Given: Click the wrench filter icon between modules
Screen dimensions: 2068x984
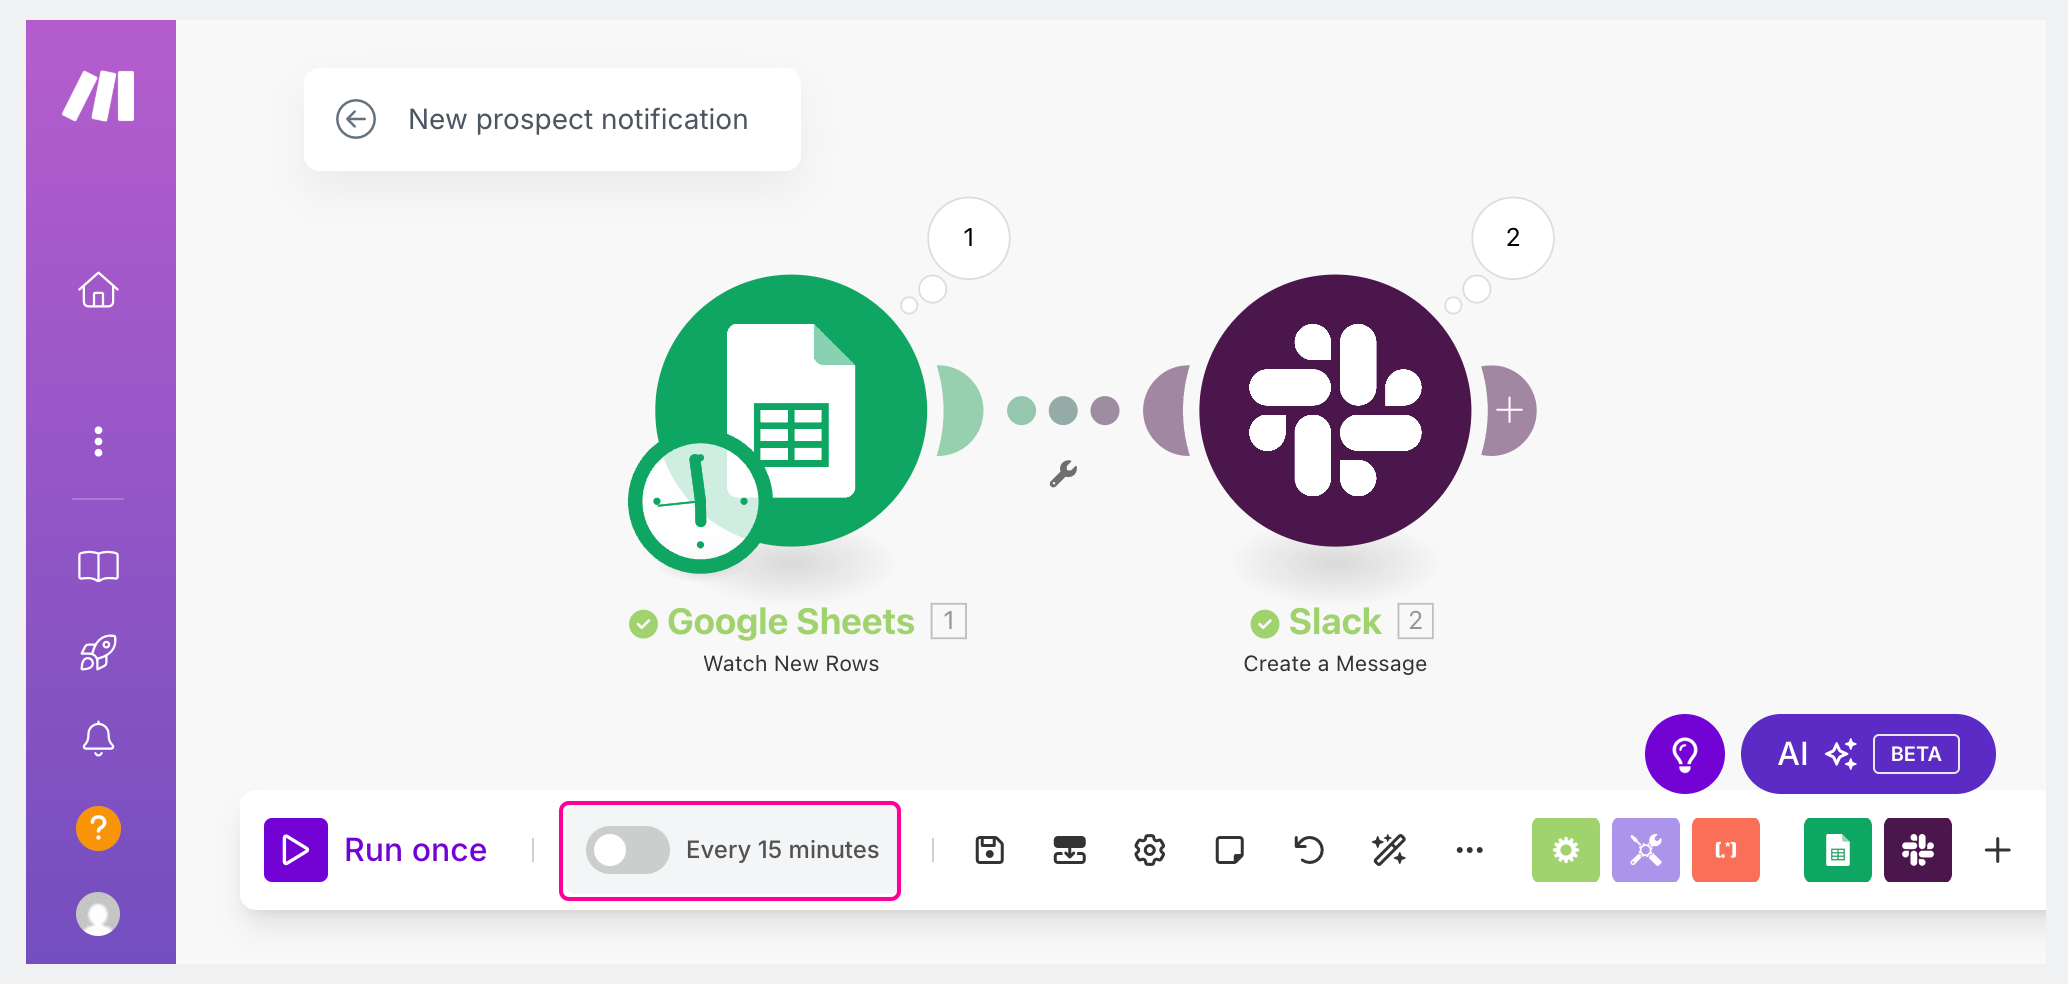Looking at the screenshot, I should pos(1063,473).
